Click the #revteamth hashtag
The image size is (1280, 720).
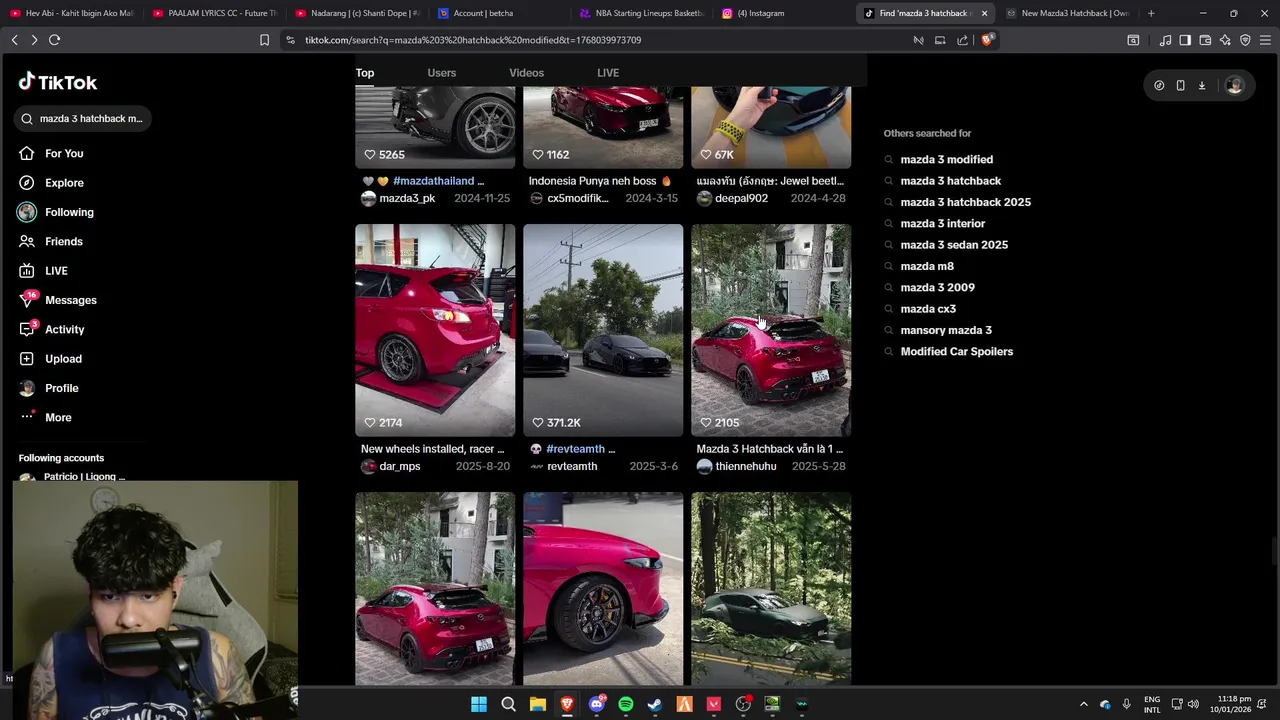575,449
